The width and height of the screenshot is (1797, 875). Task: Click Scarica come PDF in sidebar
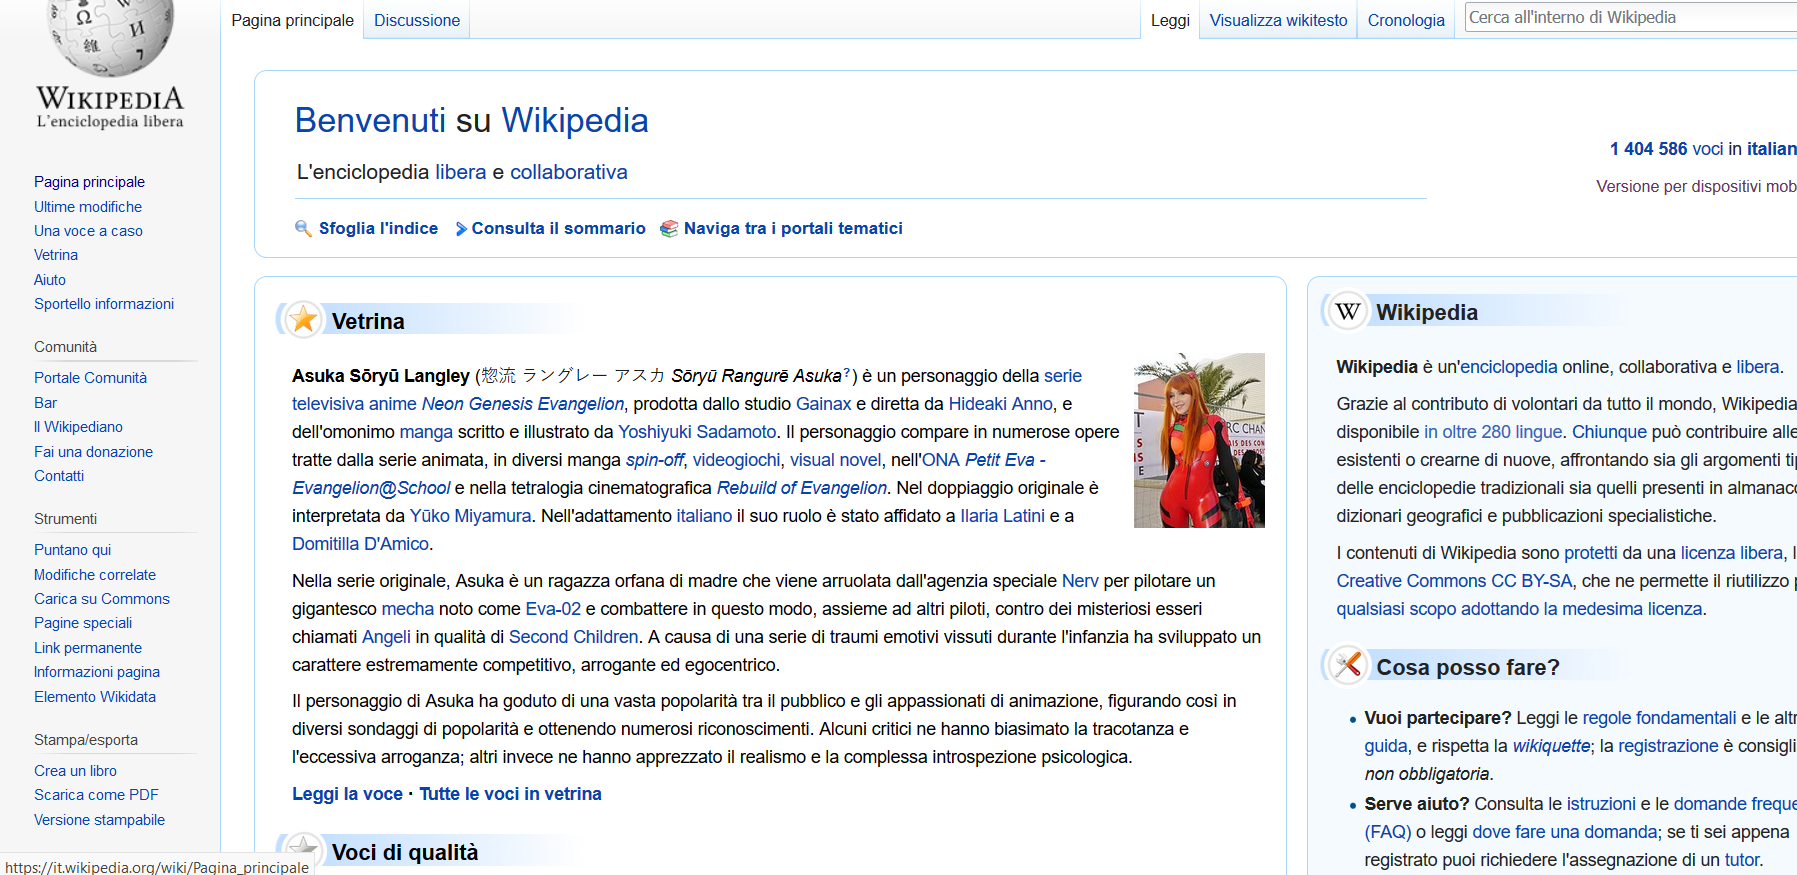(96, 795)
